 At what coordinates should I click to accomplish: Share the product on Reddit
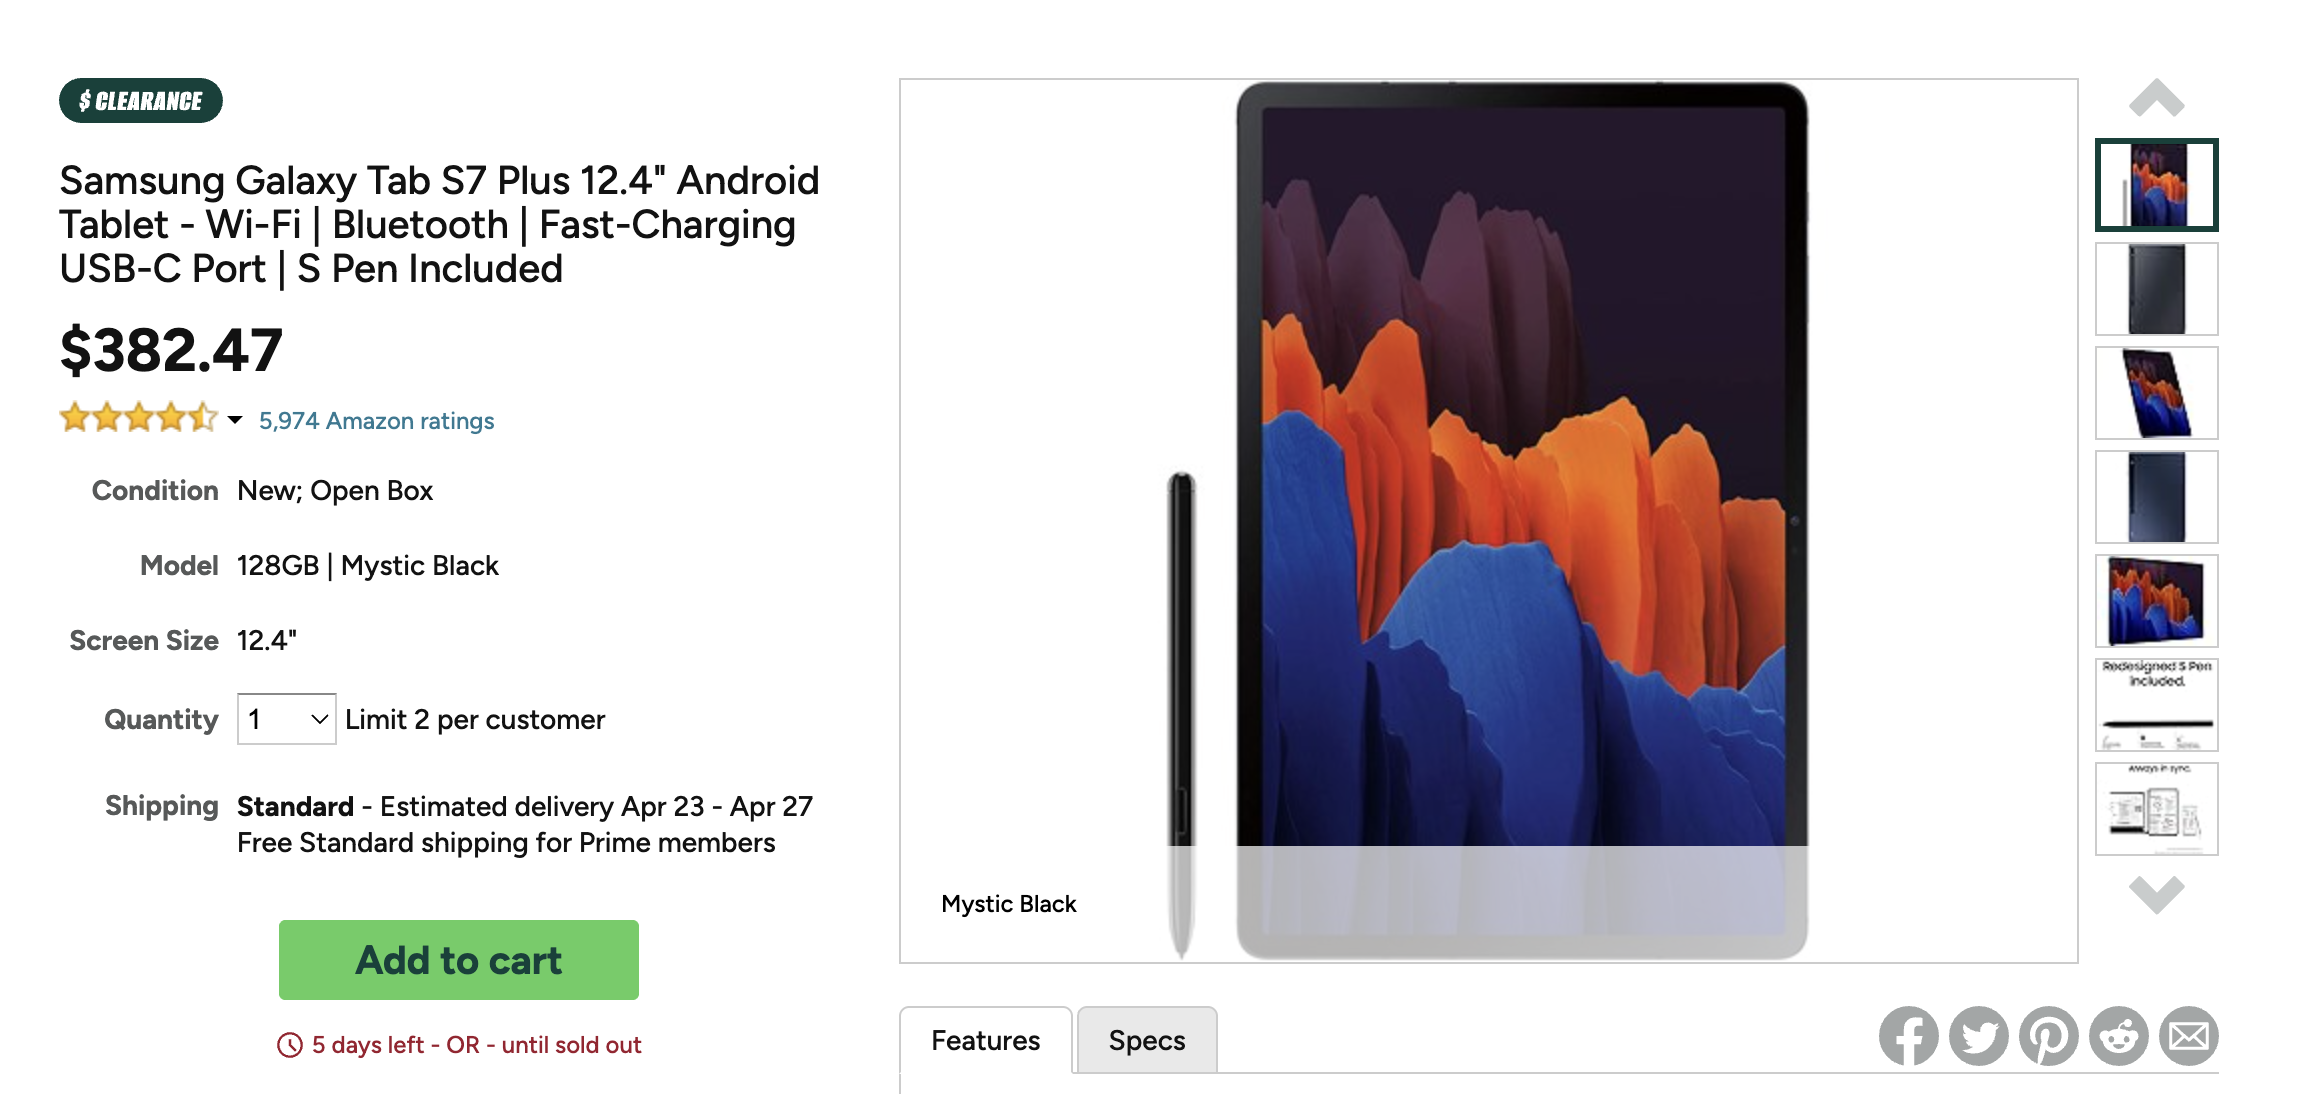[x=2118, y=1036]
